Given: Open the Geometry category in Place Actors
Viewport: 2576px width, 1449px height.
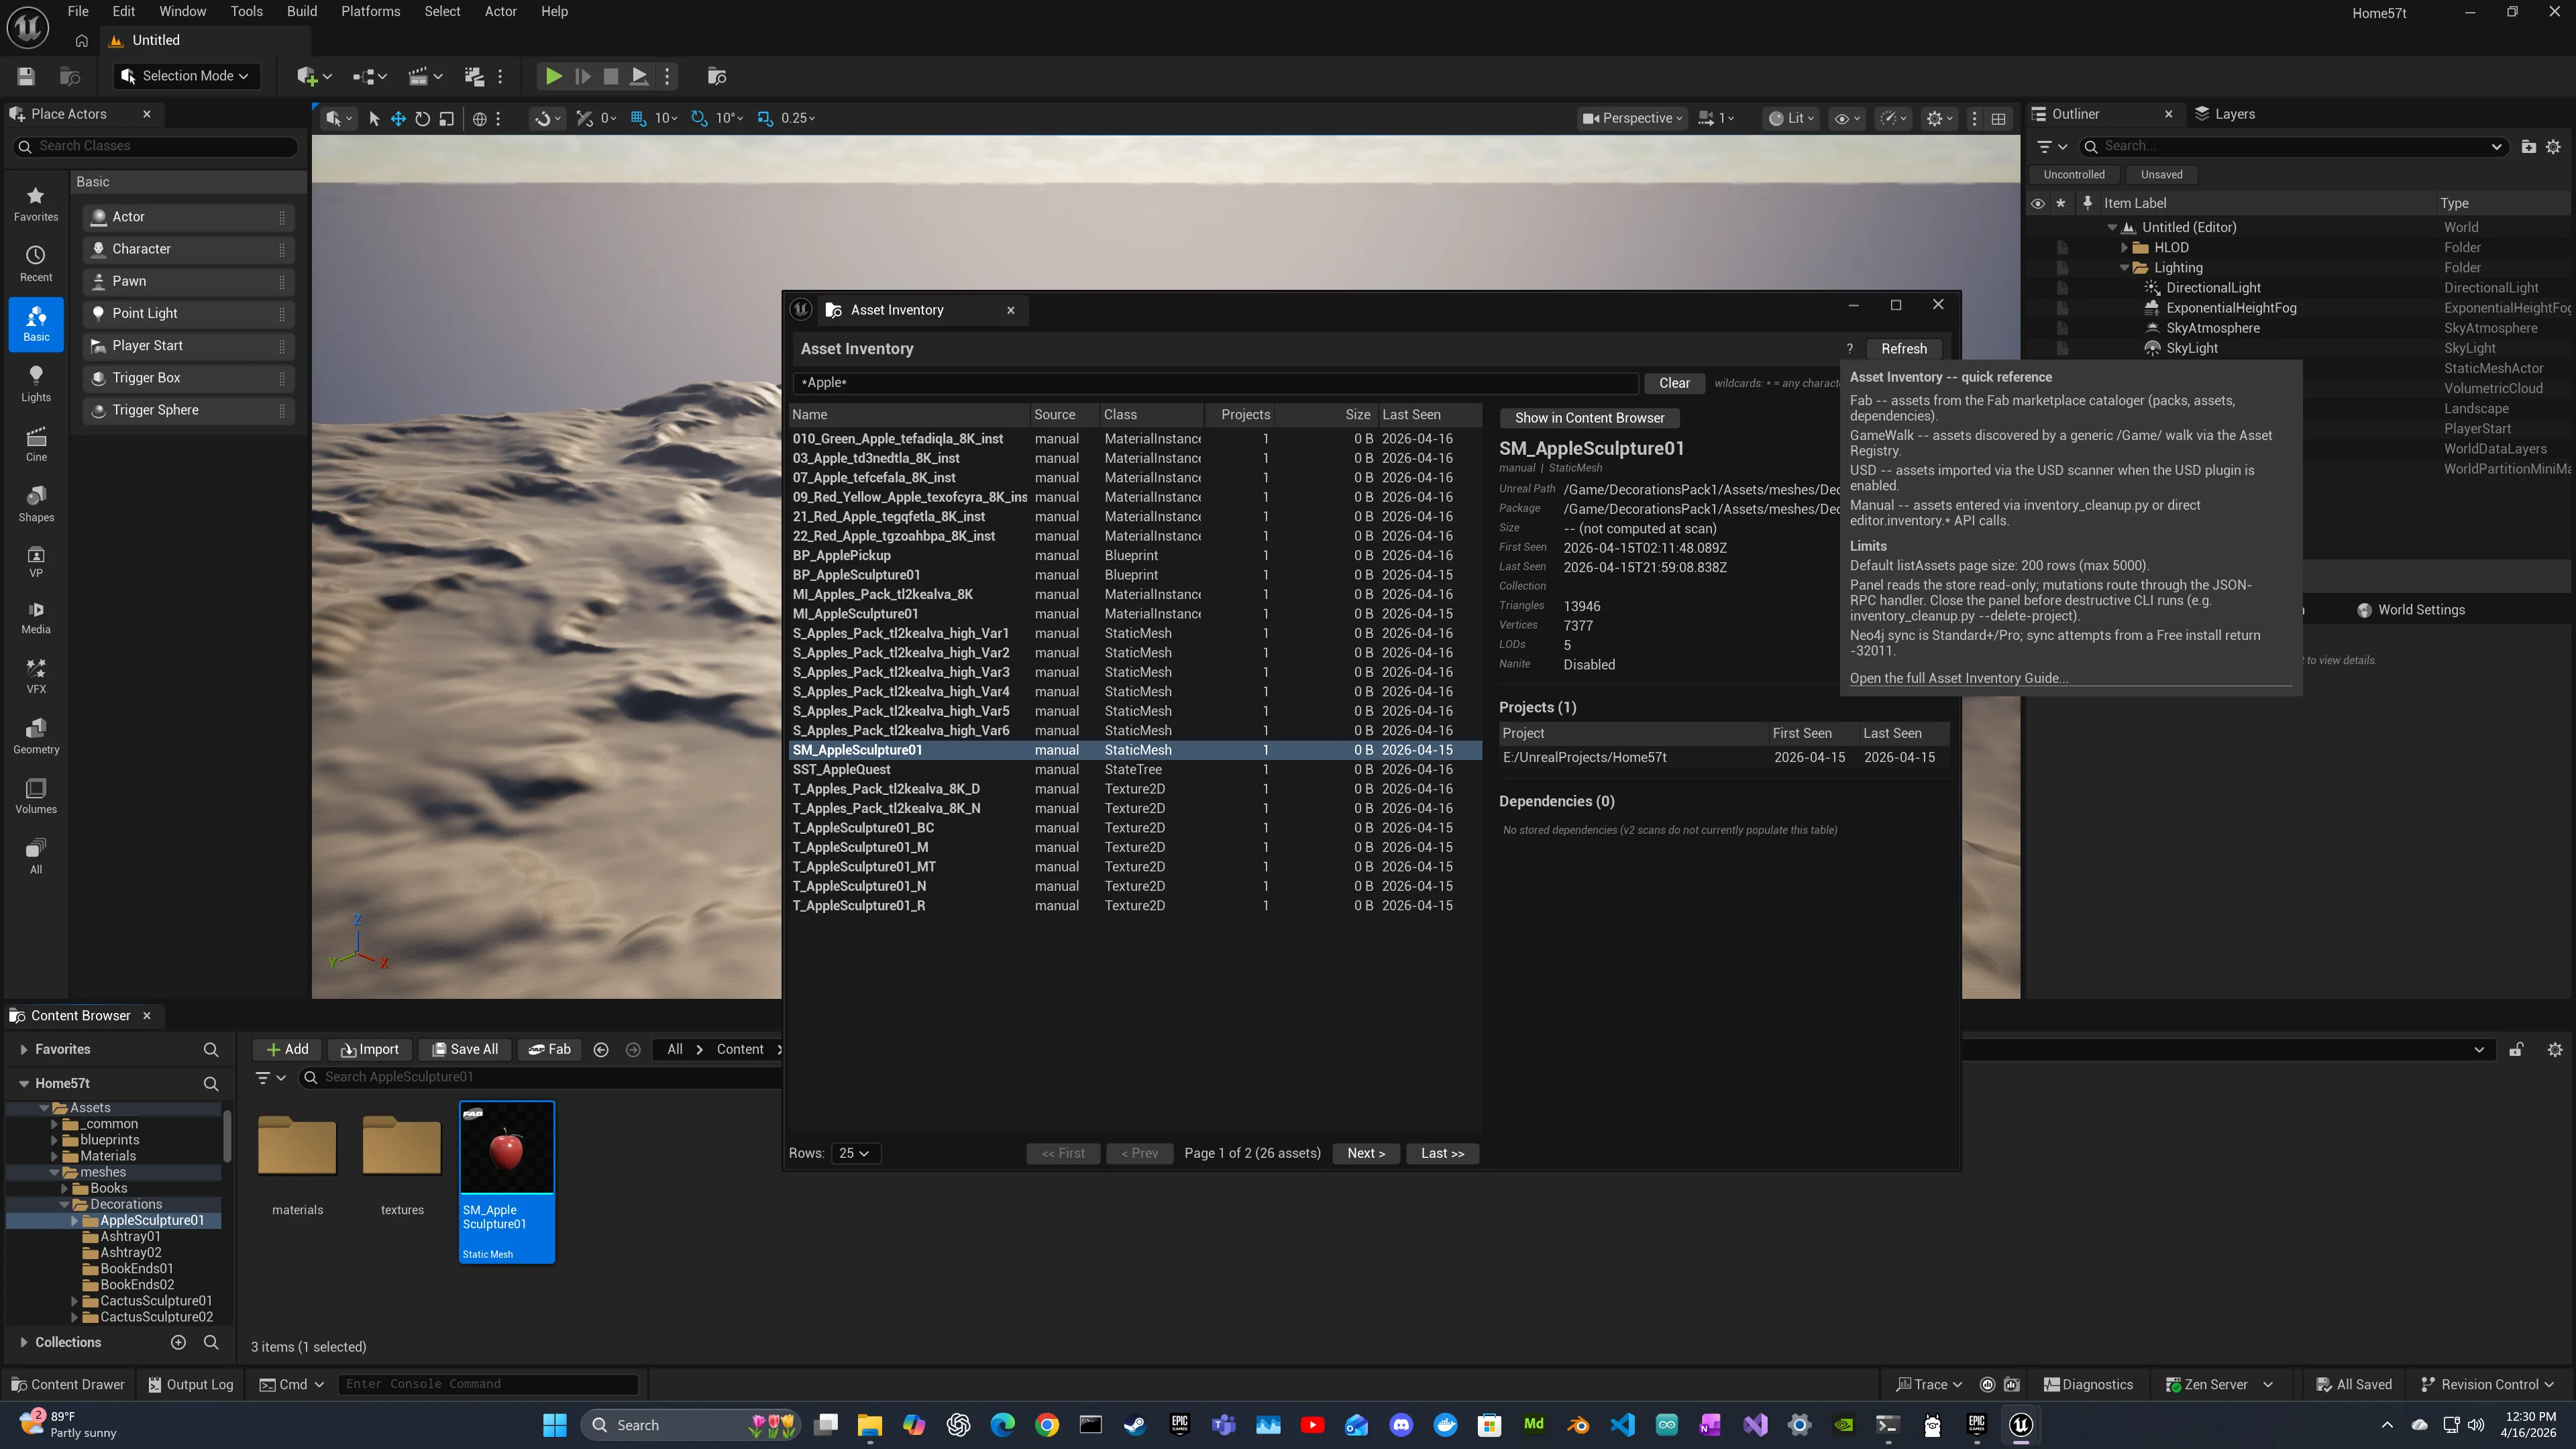Looking at the screenshot, I should pyautogui.click(x=36, y=736).
